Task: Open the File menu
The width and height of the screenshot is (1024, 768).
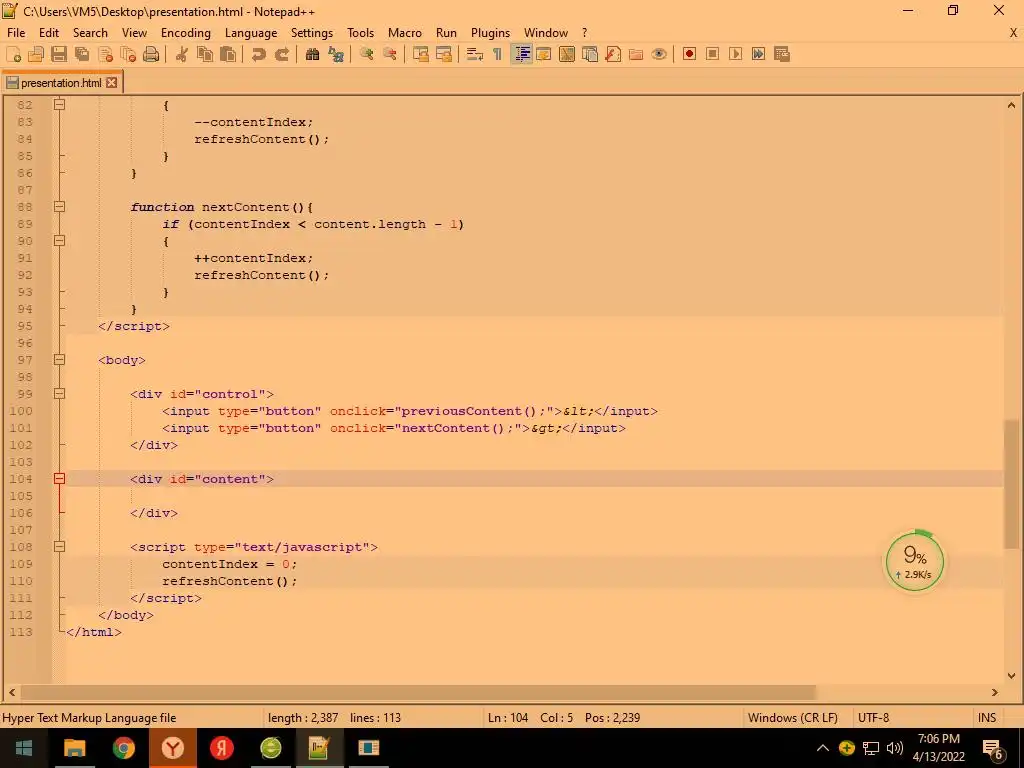Action: (16, 33)
